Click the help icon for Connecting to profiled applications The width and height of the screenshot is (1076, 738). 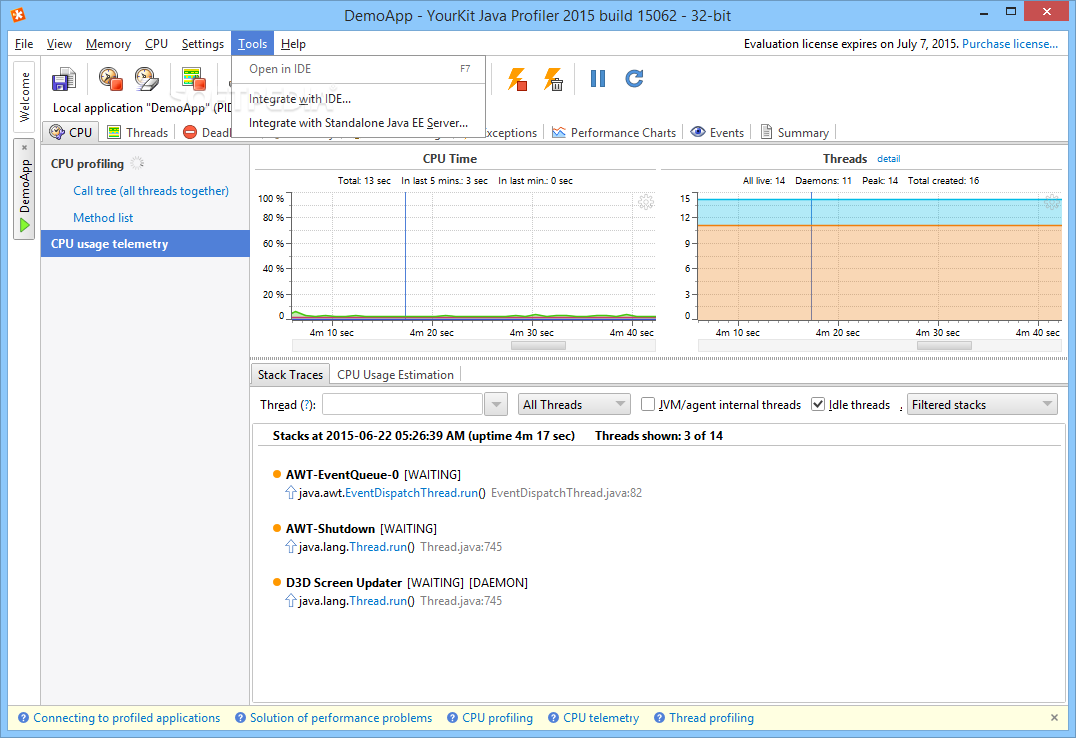[23, 717]
